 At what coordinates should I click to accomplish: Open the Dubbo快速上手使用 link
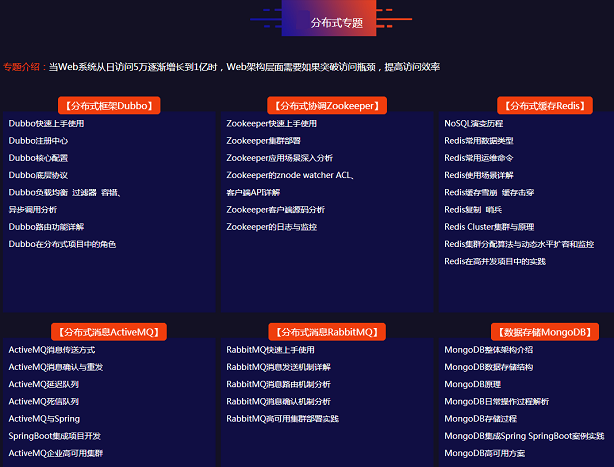tap(47, 124)
